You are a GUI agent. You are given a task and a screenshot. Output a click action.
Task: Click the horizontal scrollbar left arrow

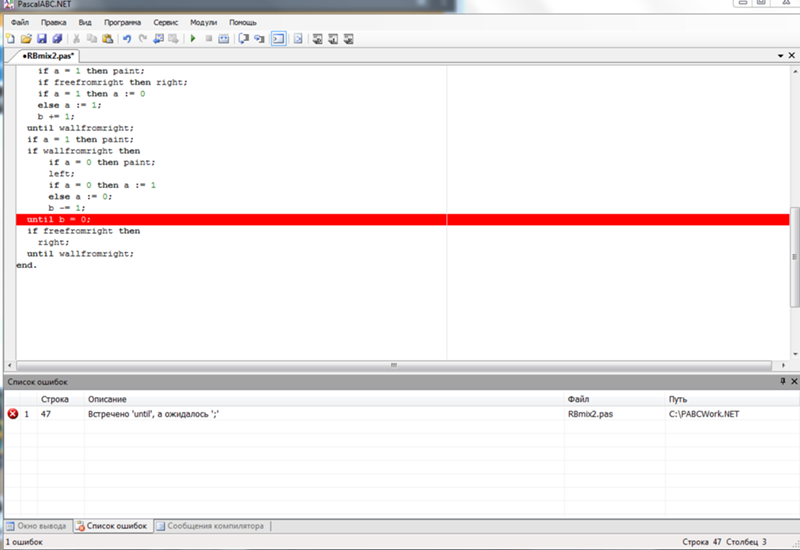pyautogui.click(x=10, y=365)
